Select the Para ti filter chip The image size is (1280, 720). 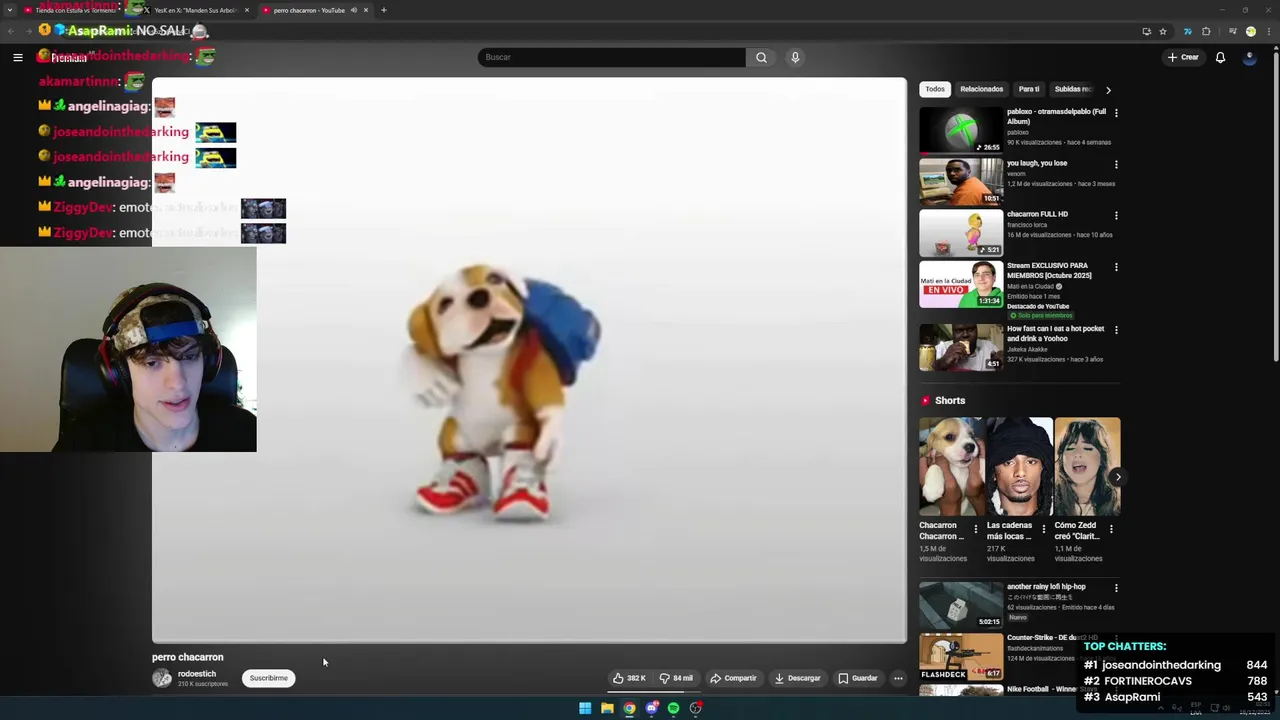pyautogui.click(x=1029, y=89)
